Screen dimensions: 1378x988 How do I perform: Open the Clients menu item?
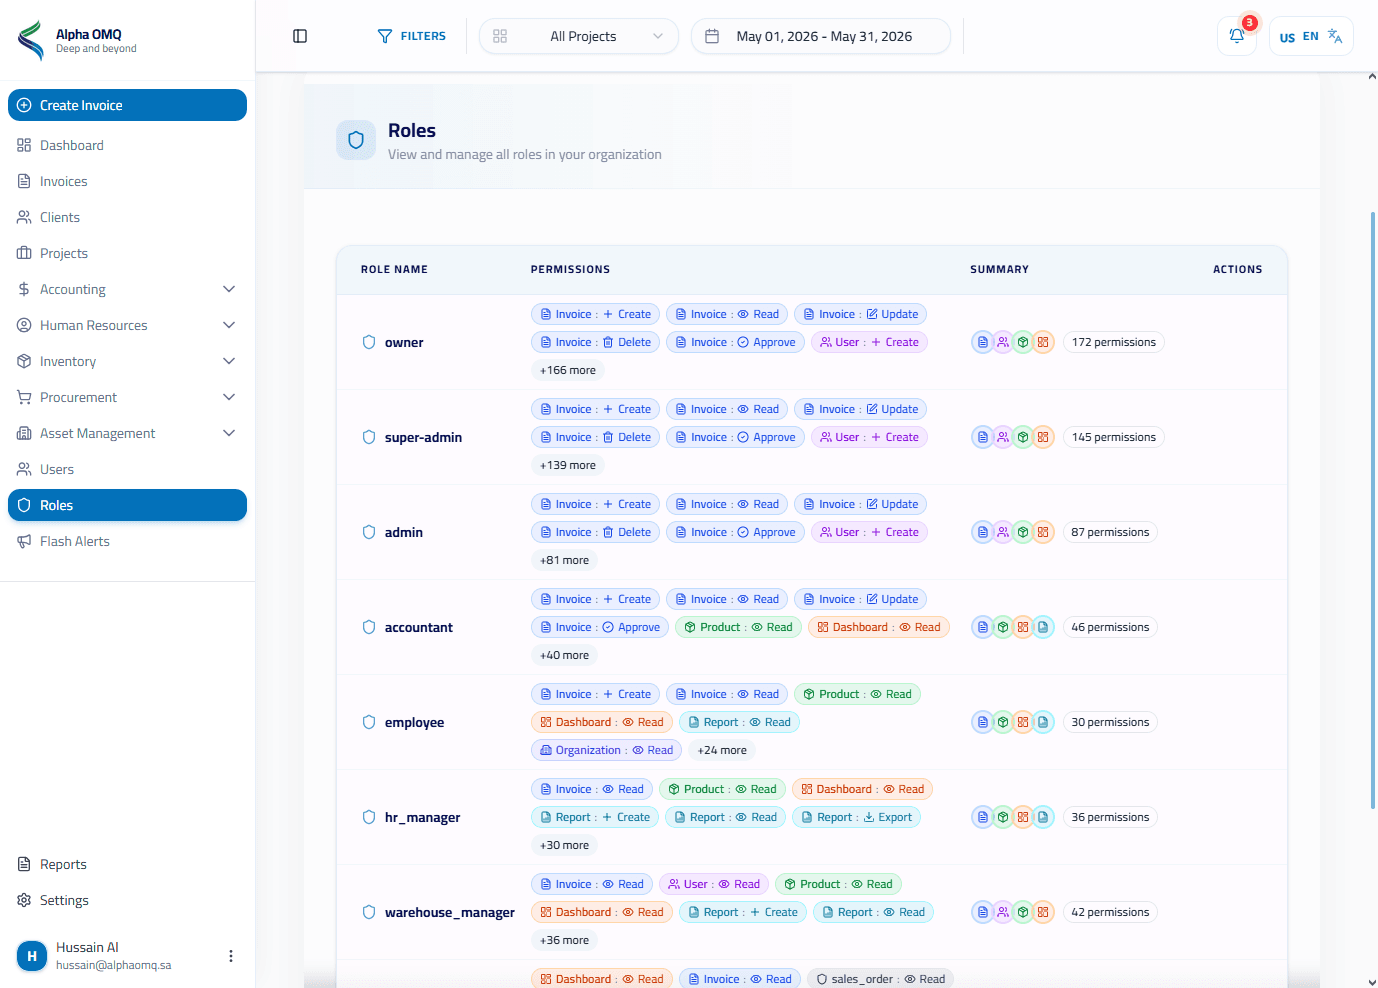(x=127, y=217)
